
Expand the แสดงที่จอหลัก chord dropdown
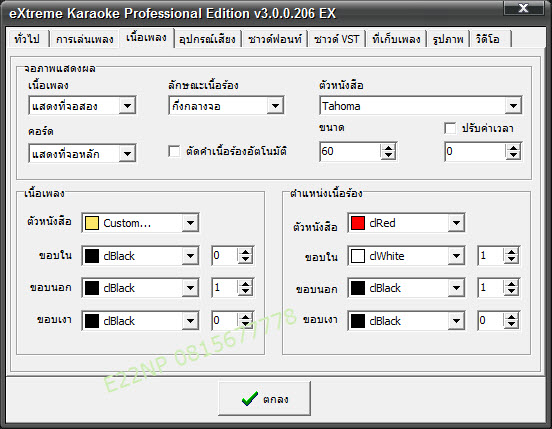point(127,154)
